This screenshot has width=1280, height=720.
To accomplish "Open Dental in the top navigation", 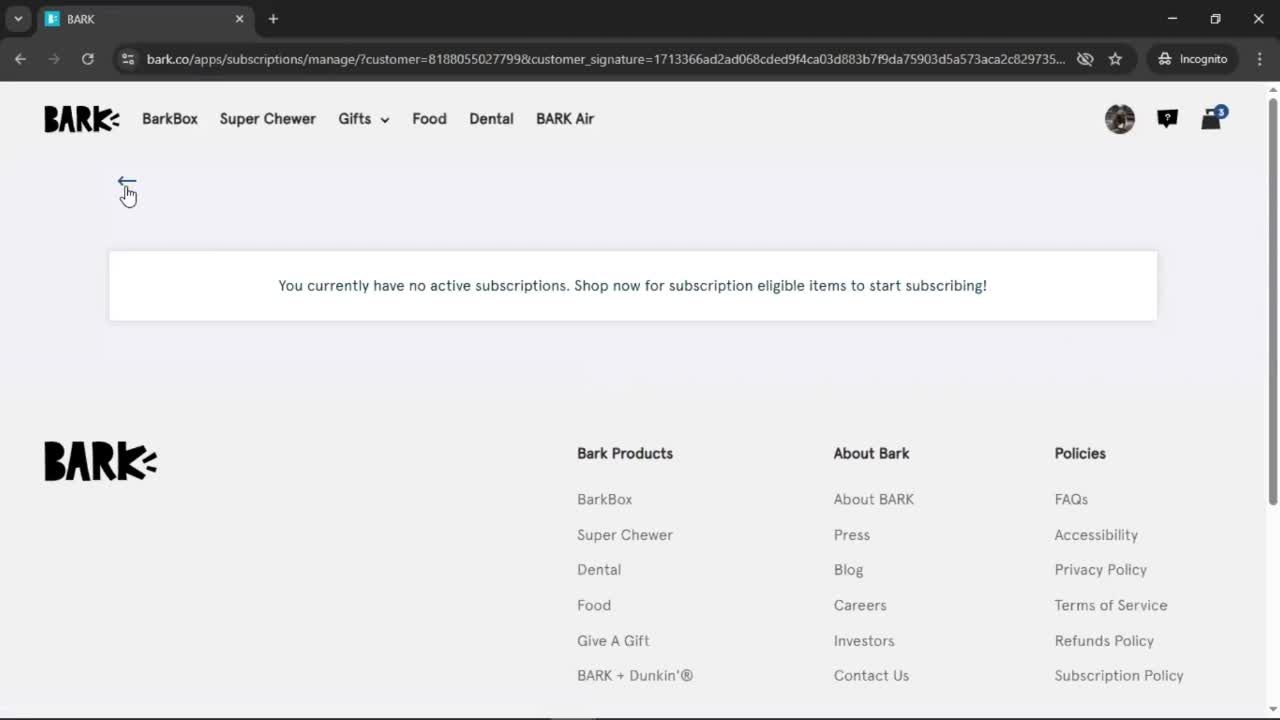I will tap(491, 119).
